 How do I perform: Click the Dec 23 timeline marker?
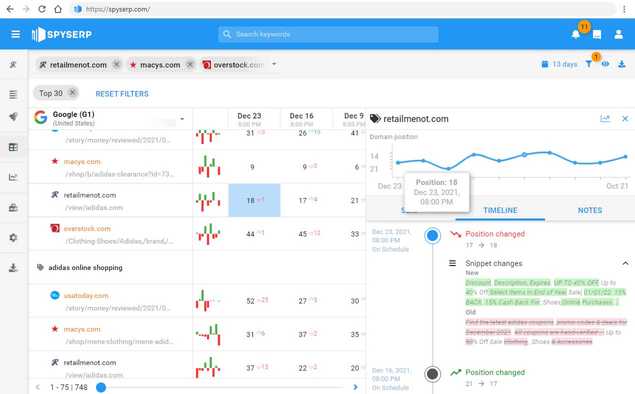pyautogui.click(x=433, y=235)
